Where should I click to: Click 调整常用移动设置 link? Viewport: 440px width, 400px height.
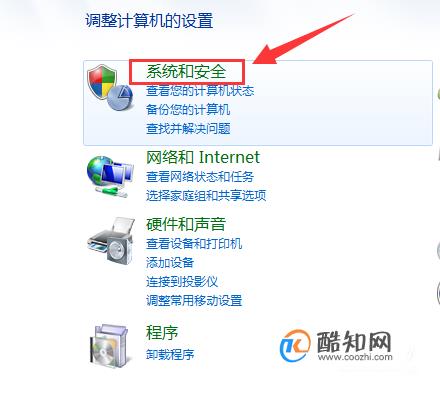pyautogui.click(x=194, y=301)
